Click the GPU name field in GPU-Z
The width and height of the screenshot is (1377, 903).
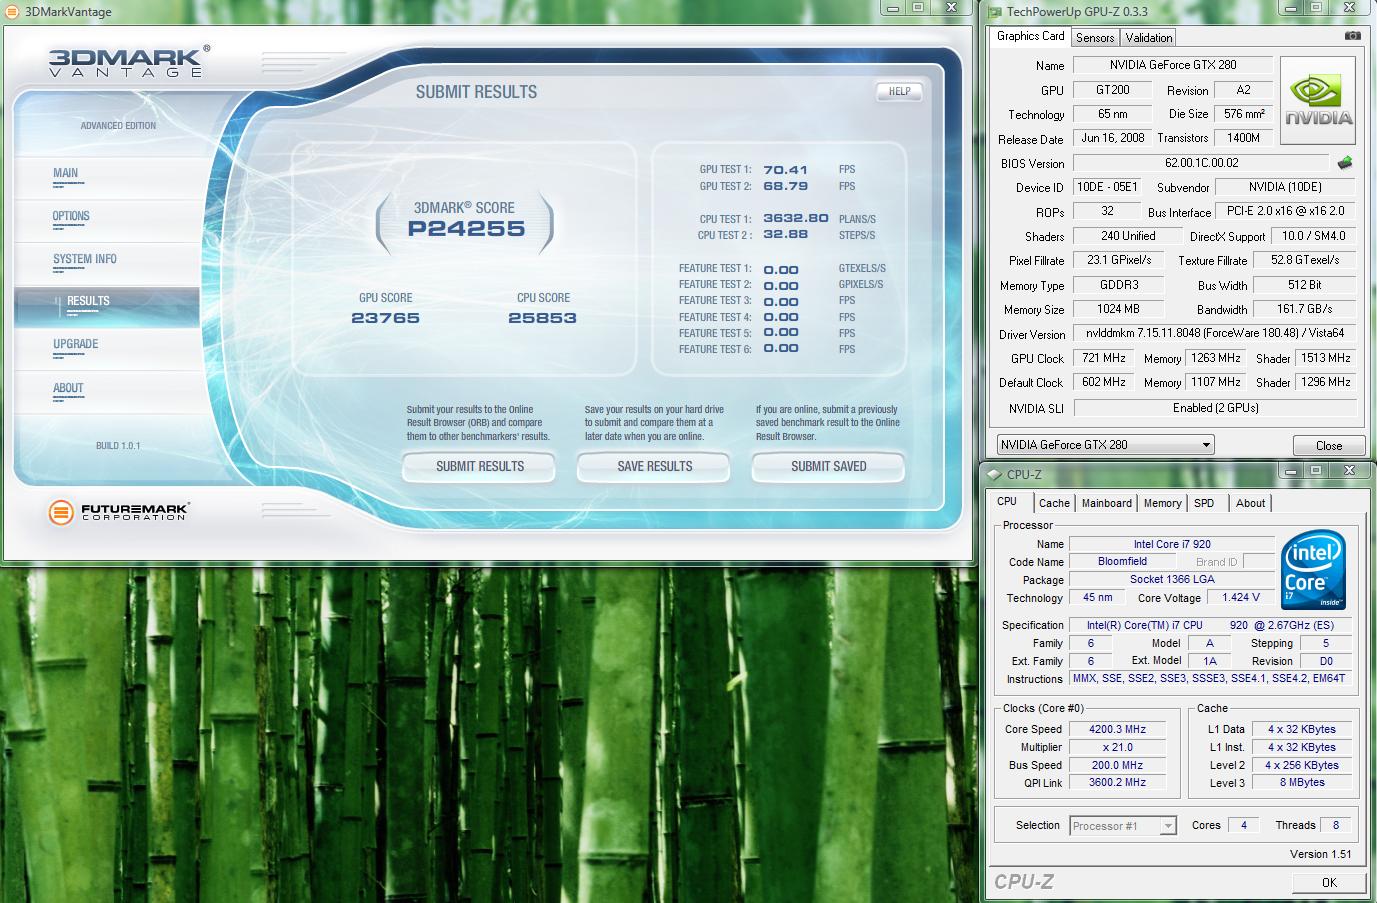pyautogui.click(x=1173, y=65)
